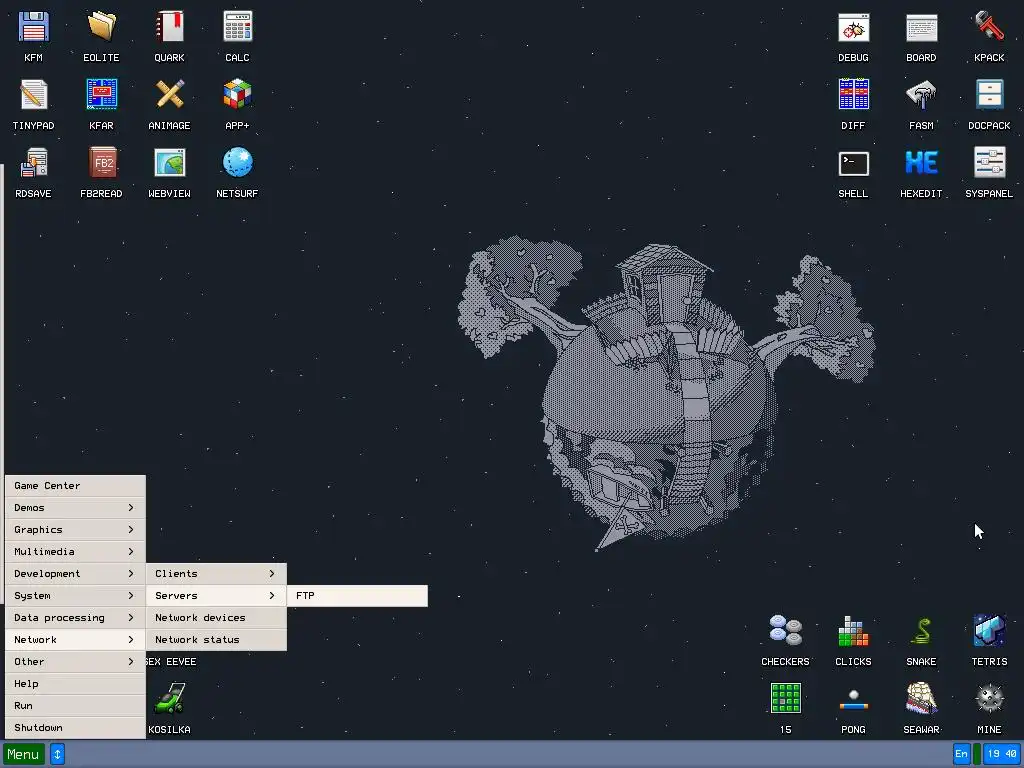Open the SEAWAR ship game icon
The height and width of the screenshot is (768, 1024).
tap(921, 699)
